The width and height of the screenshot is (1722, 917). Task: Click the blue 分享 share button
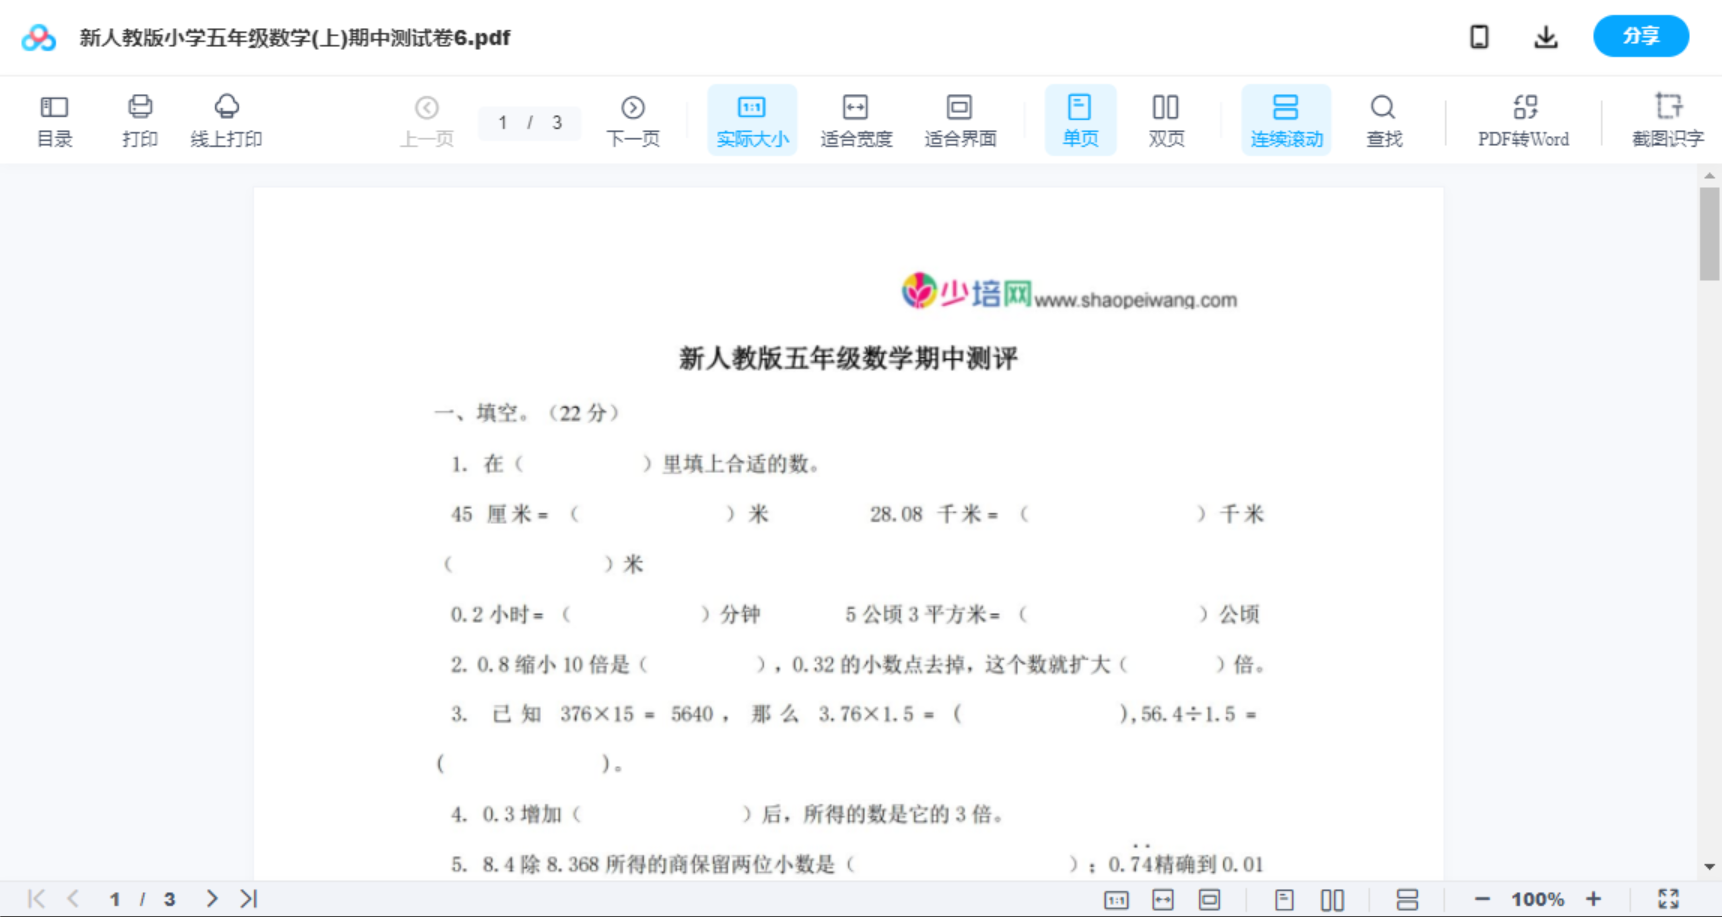coord(1640,36)
